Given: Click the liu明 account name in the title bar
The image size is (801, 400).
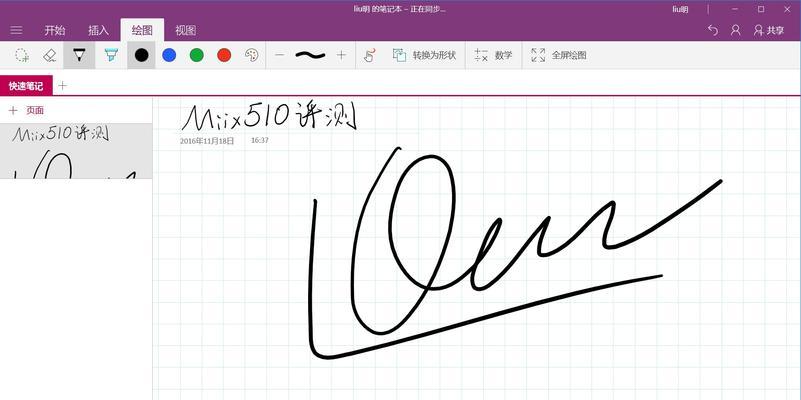Looking at the screenshot, I should coord(680,9).
